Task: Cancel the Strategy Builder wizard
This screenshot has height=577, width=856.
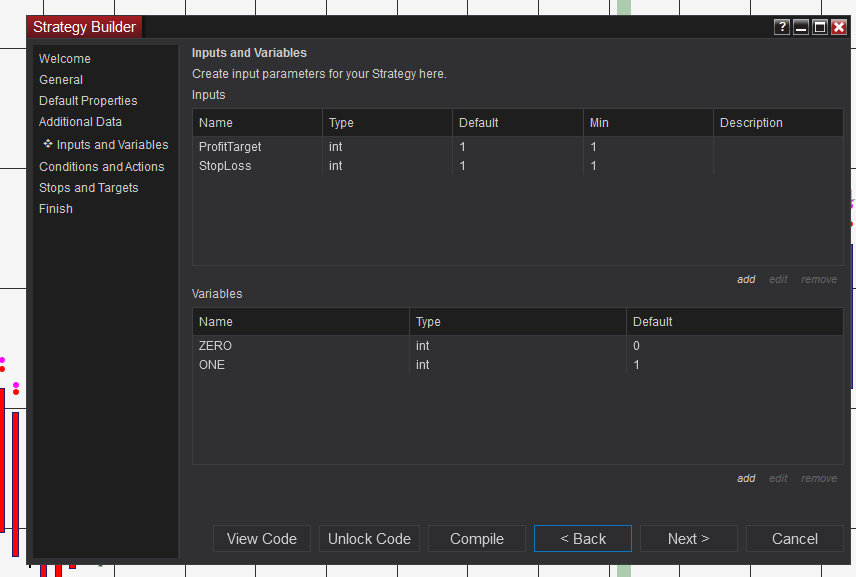Action: 795,539
